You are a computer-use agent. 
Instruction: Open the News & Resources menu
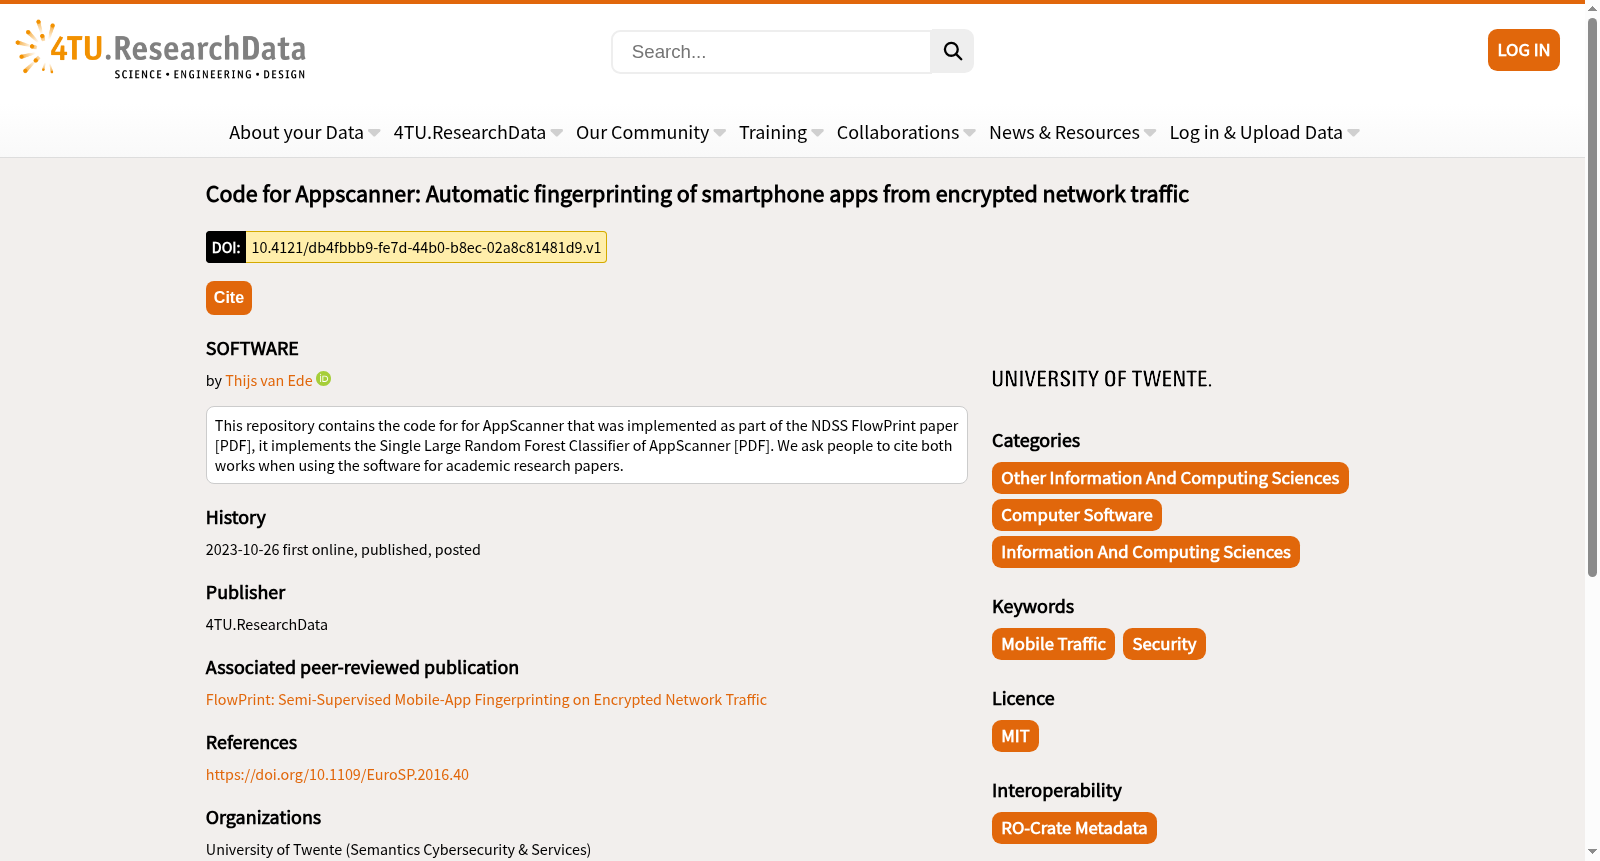(1064, 132)
